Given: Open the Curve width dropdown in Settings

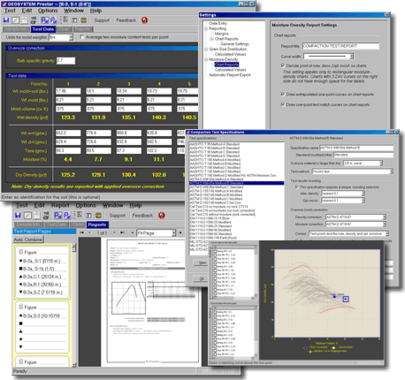Looking at the screenshot, I should [352, 56].
